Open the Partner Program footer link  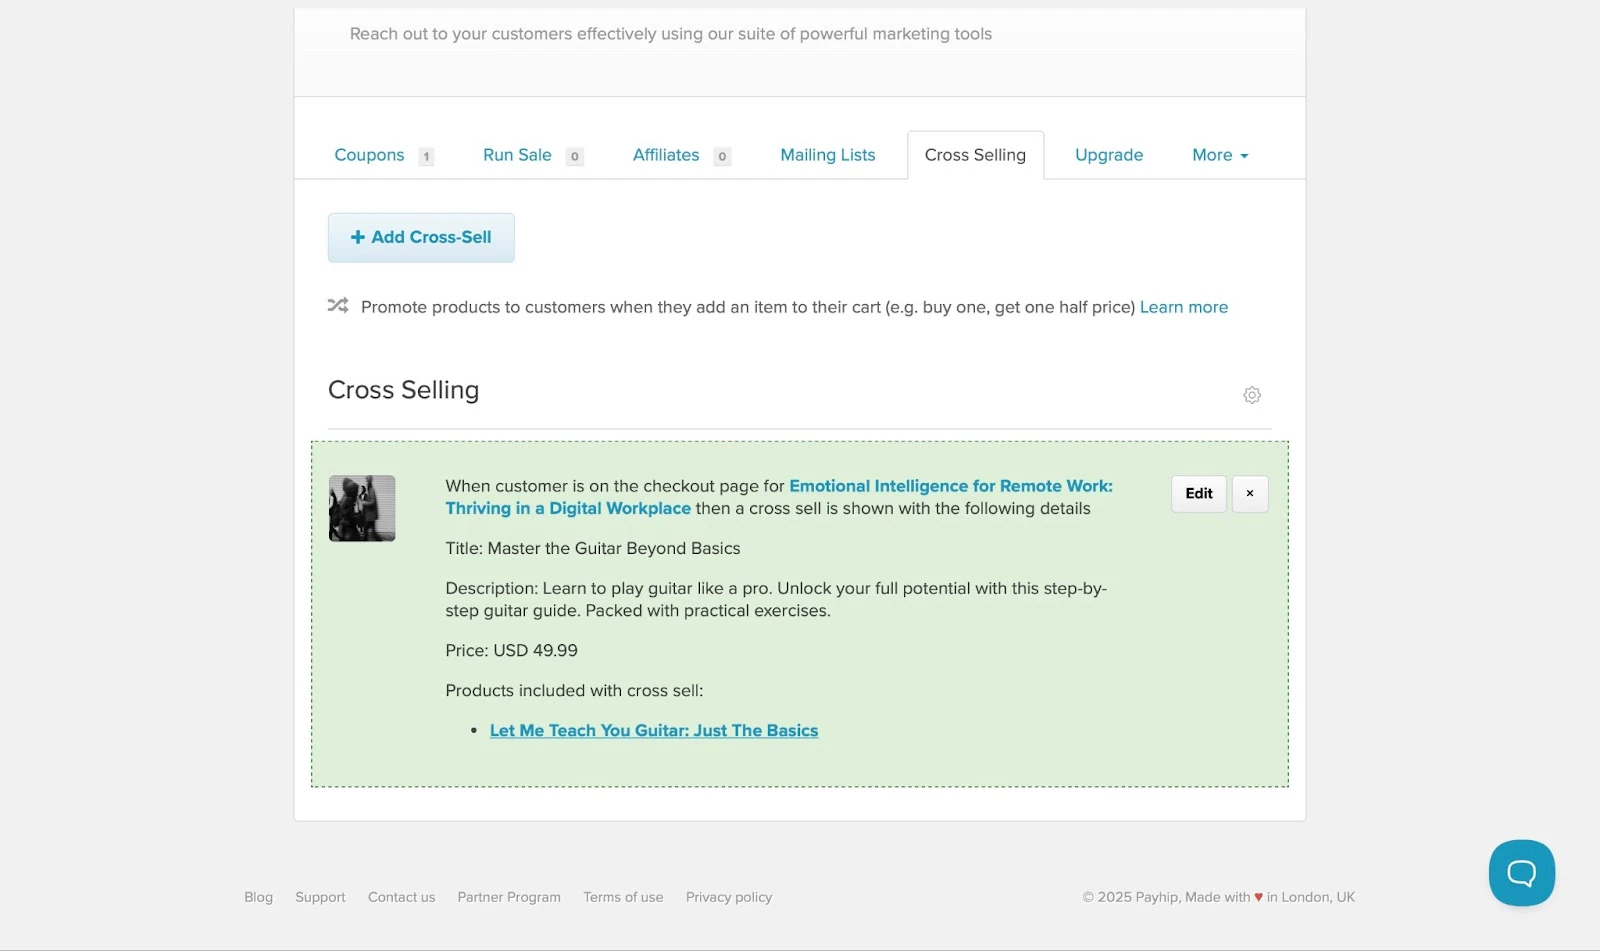pos(509,897)
